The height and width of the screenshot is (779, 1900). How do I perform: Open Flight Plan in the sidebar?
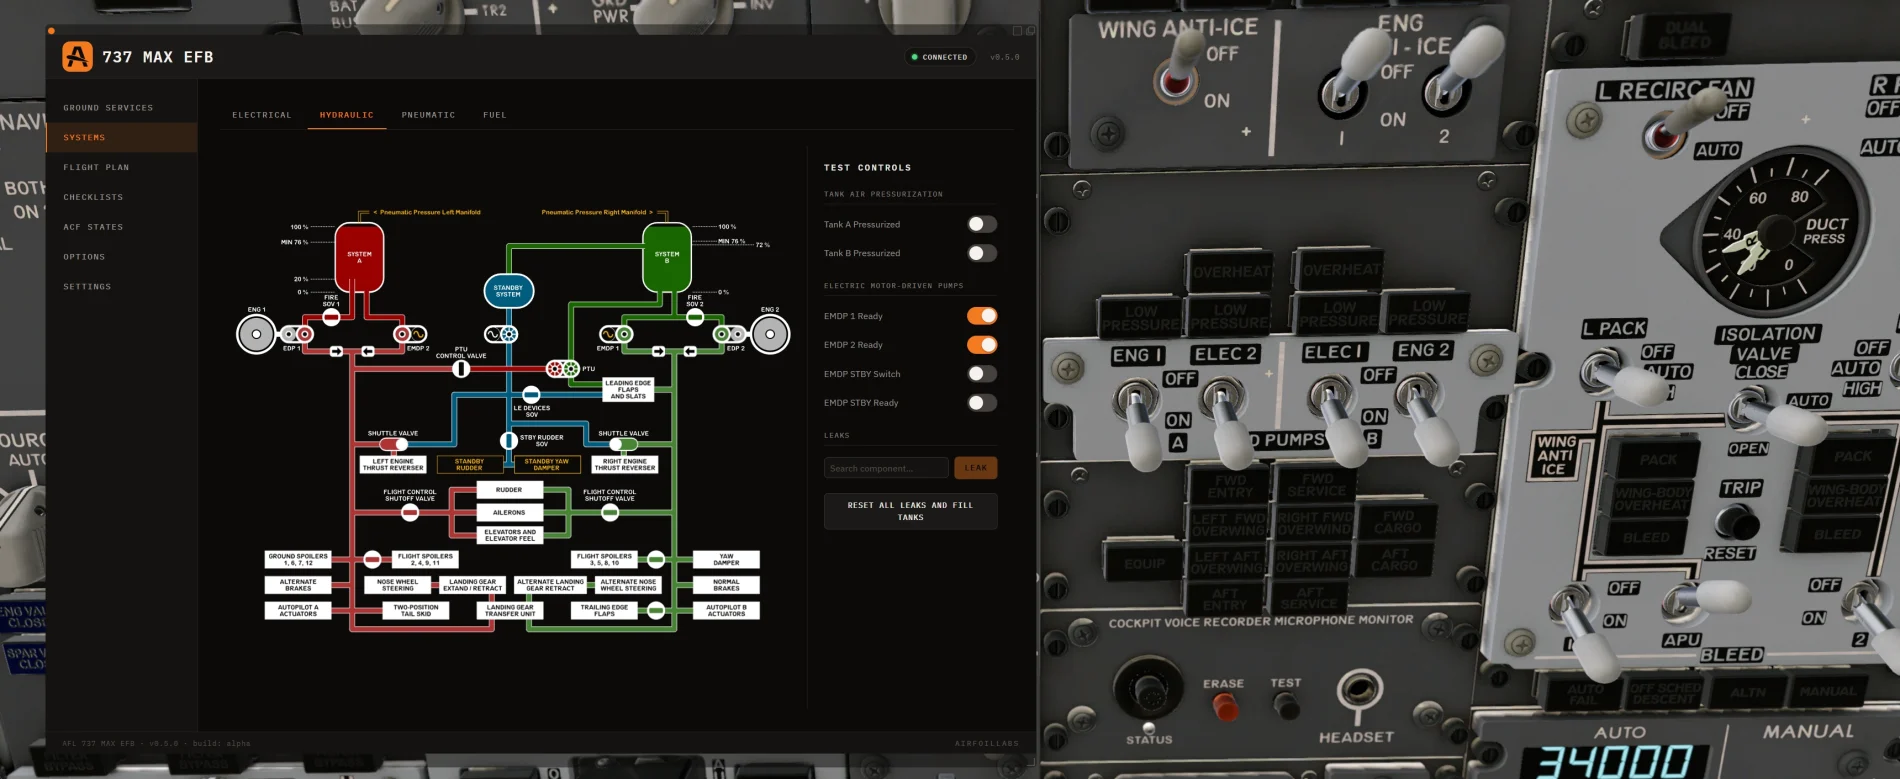[x=122, y=167]
